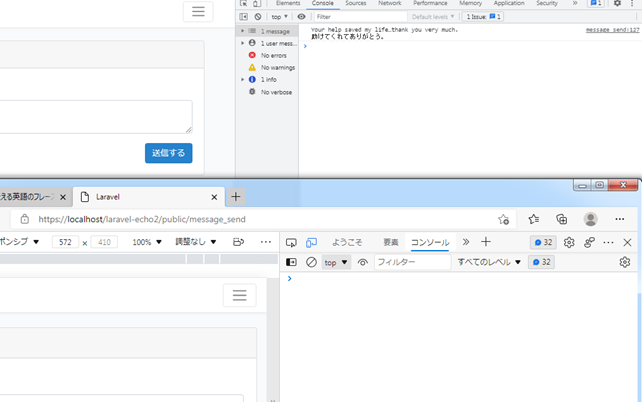Open the profile avatar in Edge

(590, 219)
